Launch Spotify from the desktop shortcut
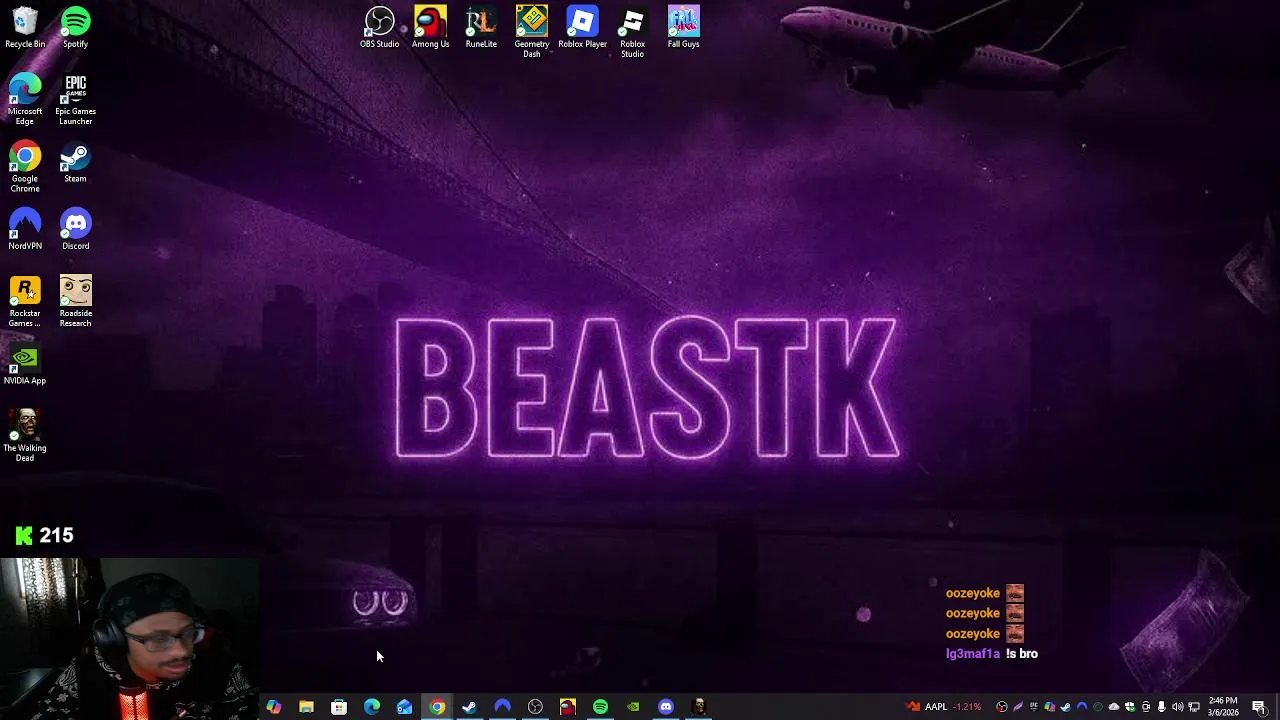 [75, 27]
